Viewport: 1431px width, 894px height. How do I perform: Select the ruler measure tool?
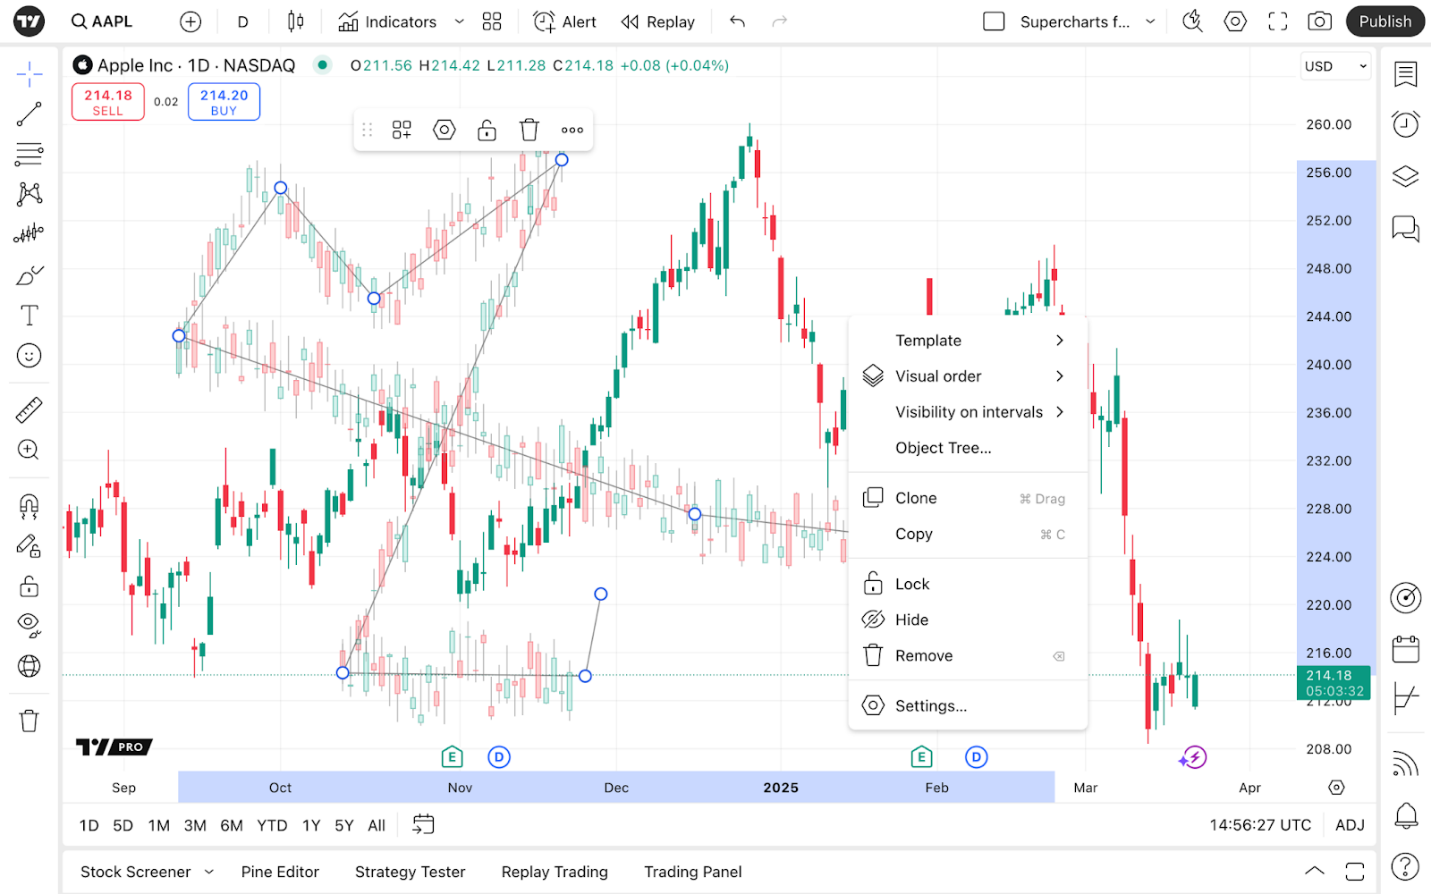click(29, 409)
